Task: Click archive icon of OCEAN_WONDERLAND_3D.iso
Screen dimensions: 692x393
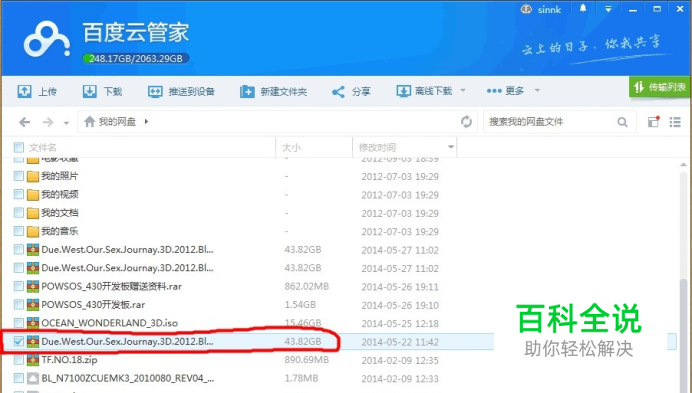Action: tap(33, 323)
